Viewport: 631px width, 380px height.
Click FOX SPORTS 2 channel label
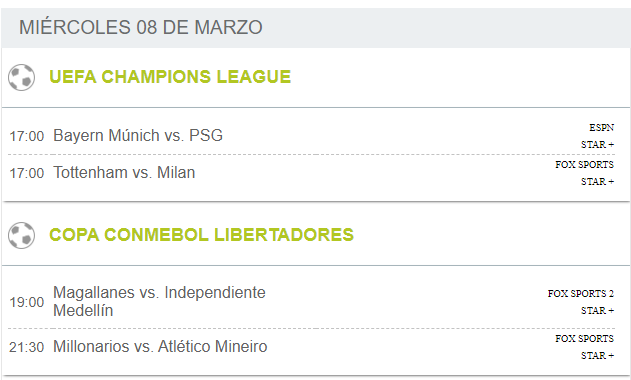581,293
